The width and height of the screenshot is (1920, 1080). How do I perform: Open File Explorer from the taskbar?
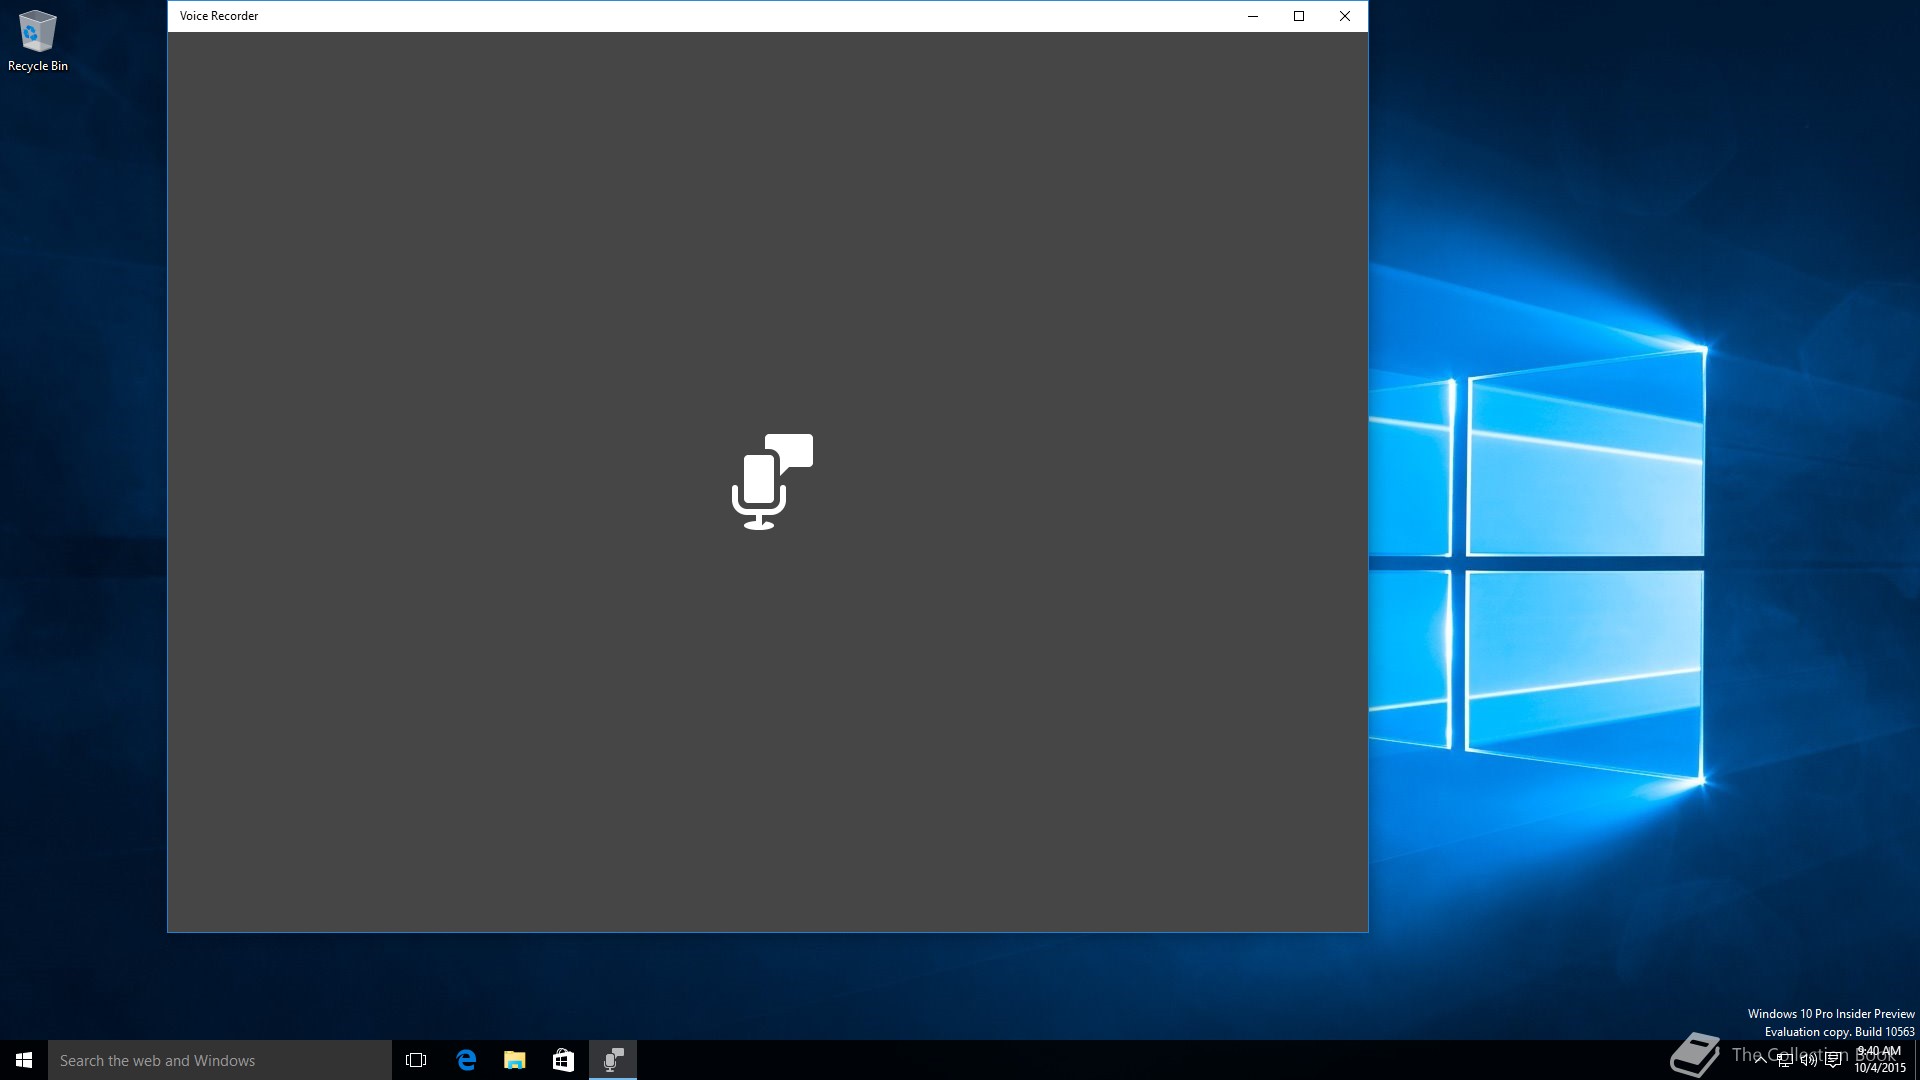click(x=515, y=1060)
